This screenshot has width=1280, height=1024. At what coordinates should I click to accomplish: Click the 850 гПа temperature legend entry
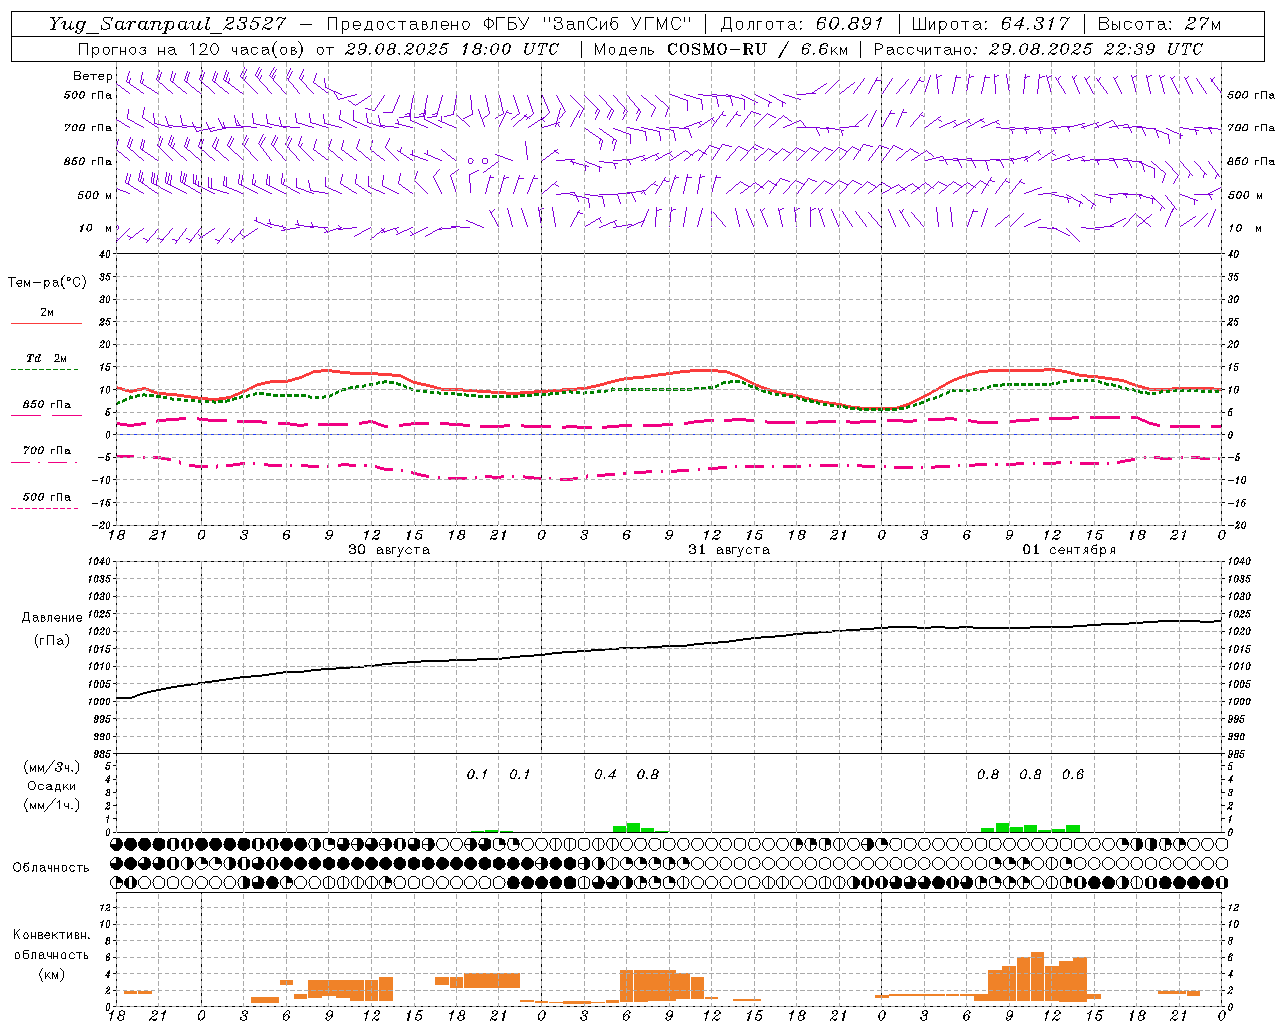point(47,404)
